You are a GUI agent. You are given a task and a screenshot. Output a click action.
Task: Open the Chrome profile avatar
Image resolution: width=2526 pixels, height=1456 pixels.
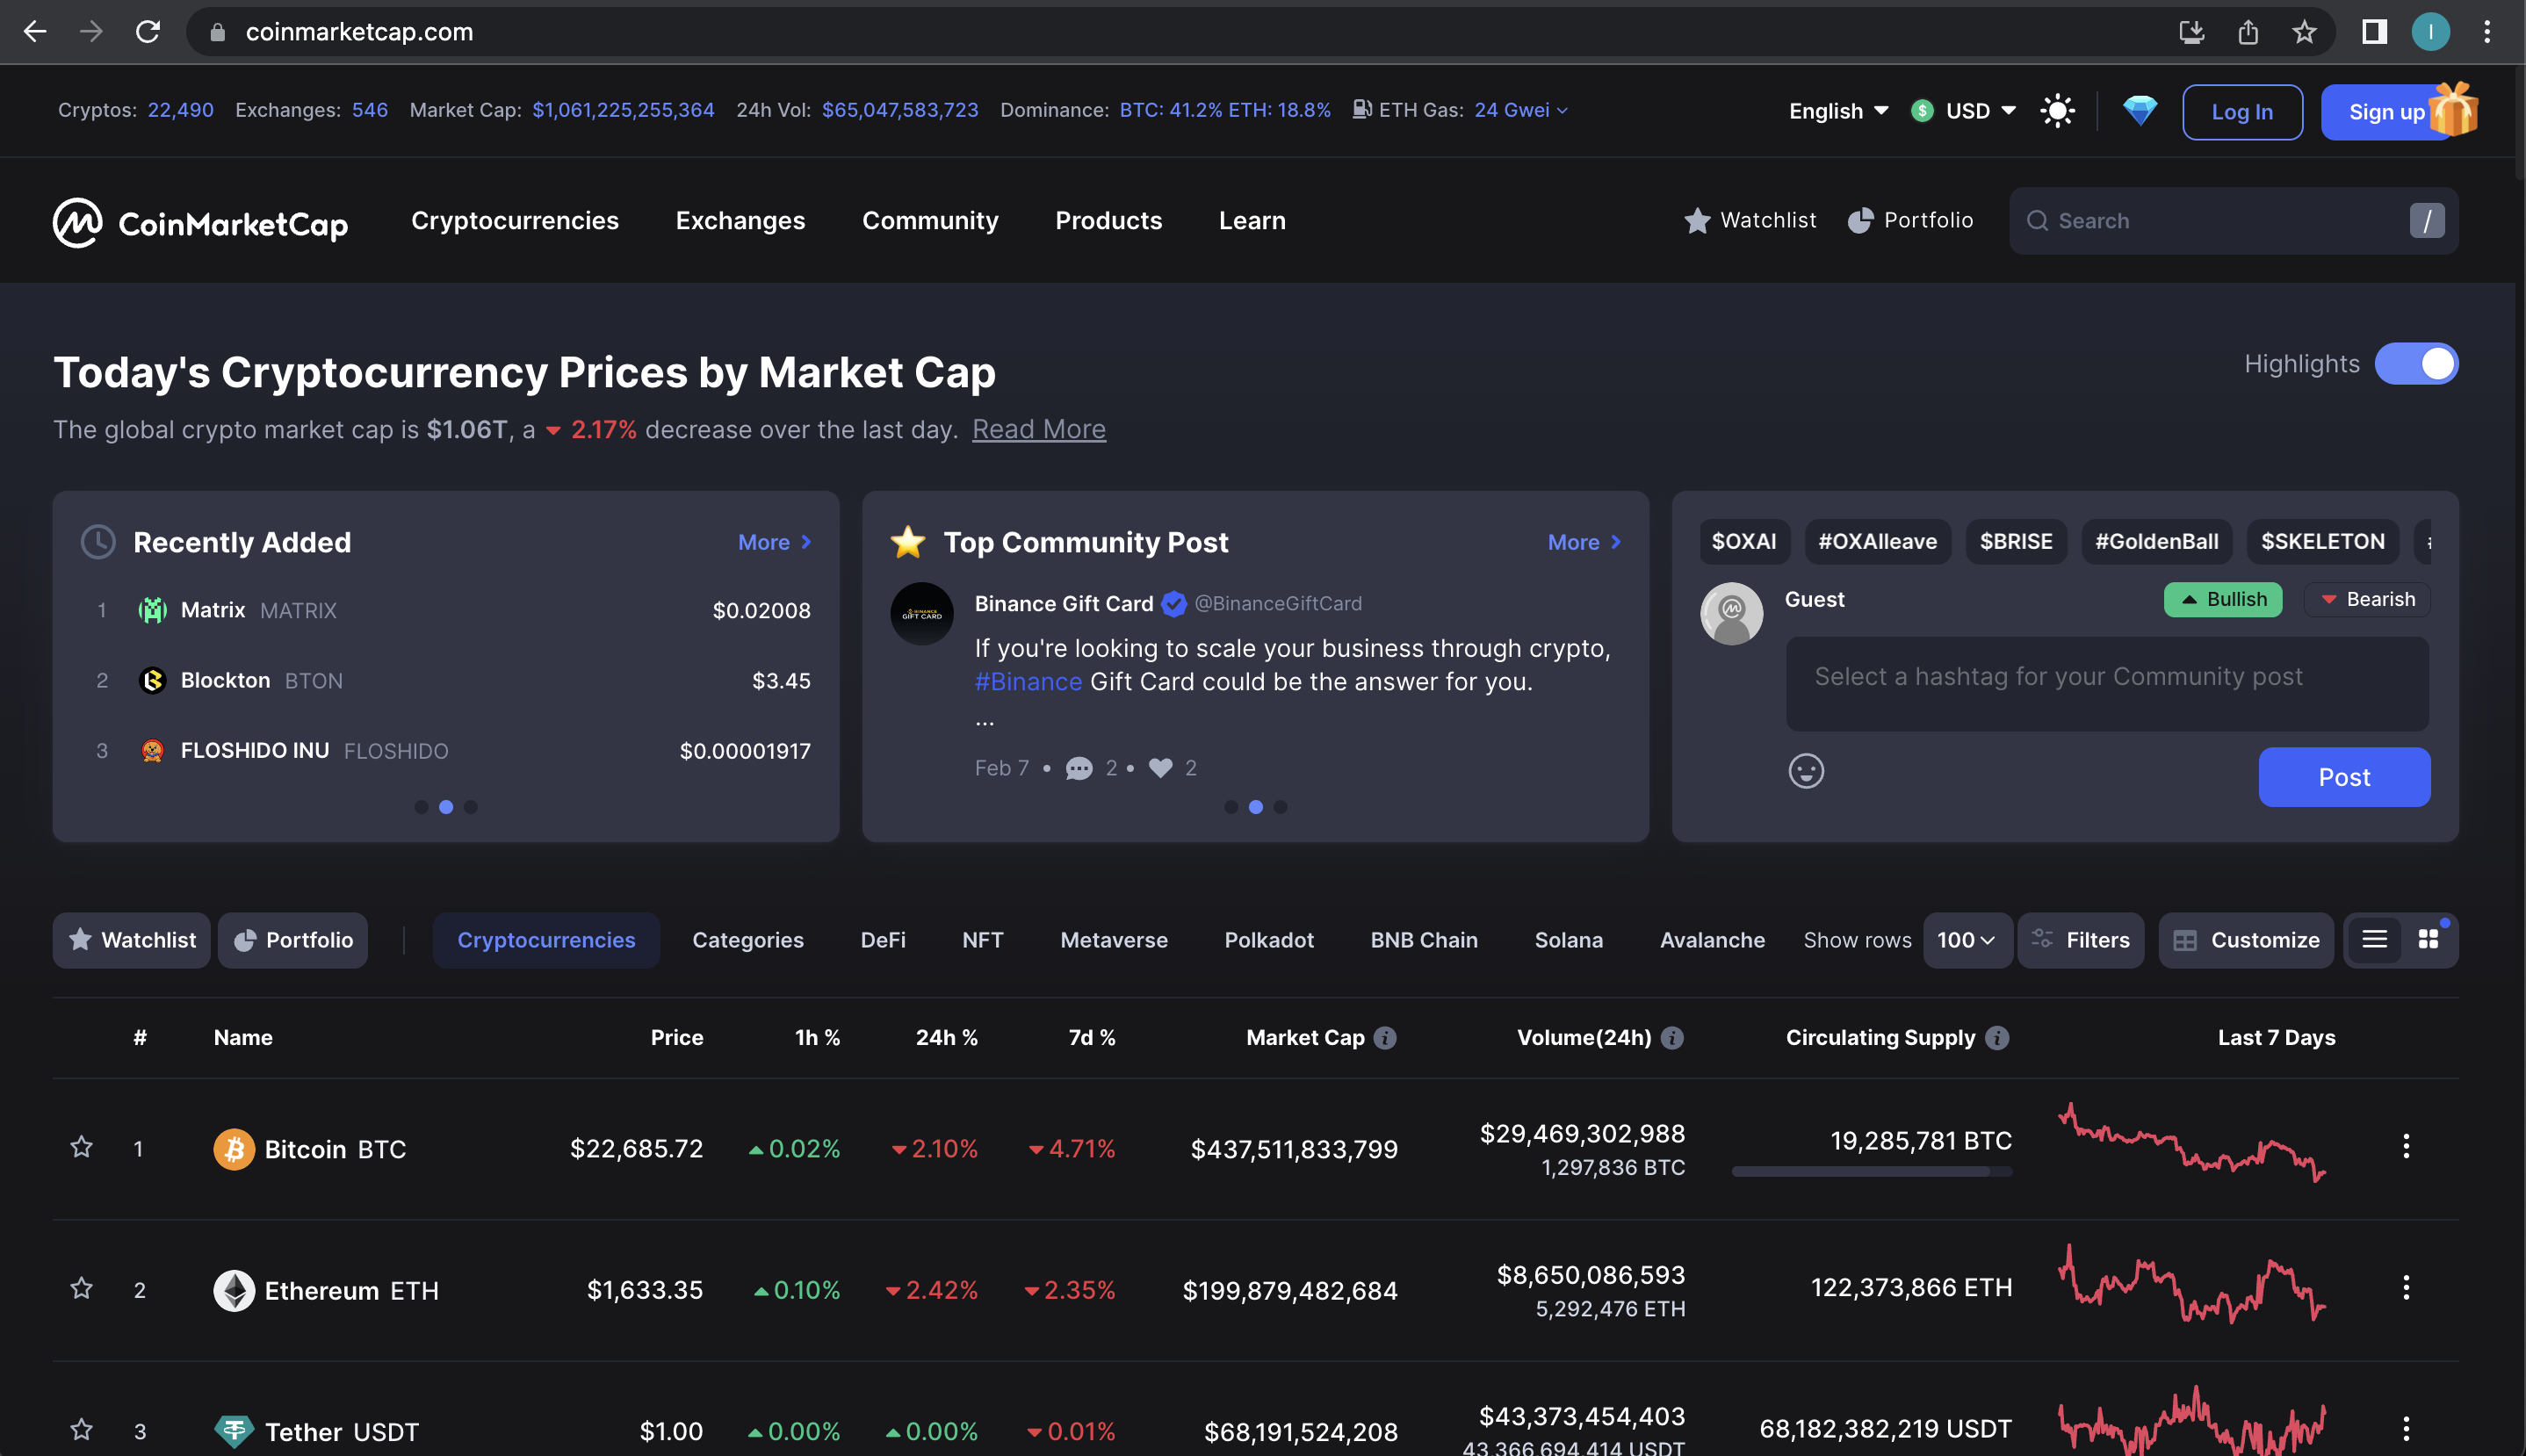pyautogui.click(x=2430, y=32)
